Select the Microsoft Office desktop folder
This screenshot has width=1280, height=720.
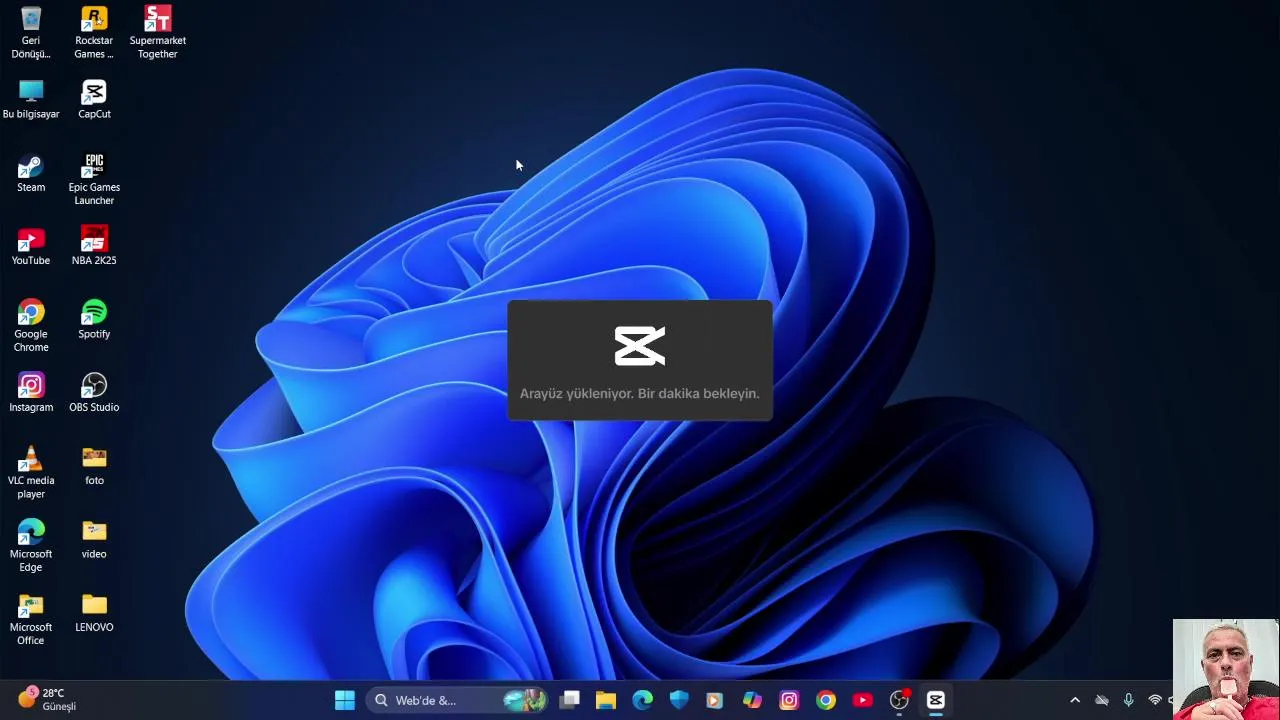(31, 620)
